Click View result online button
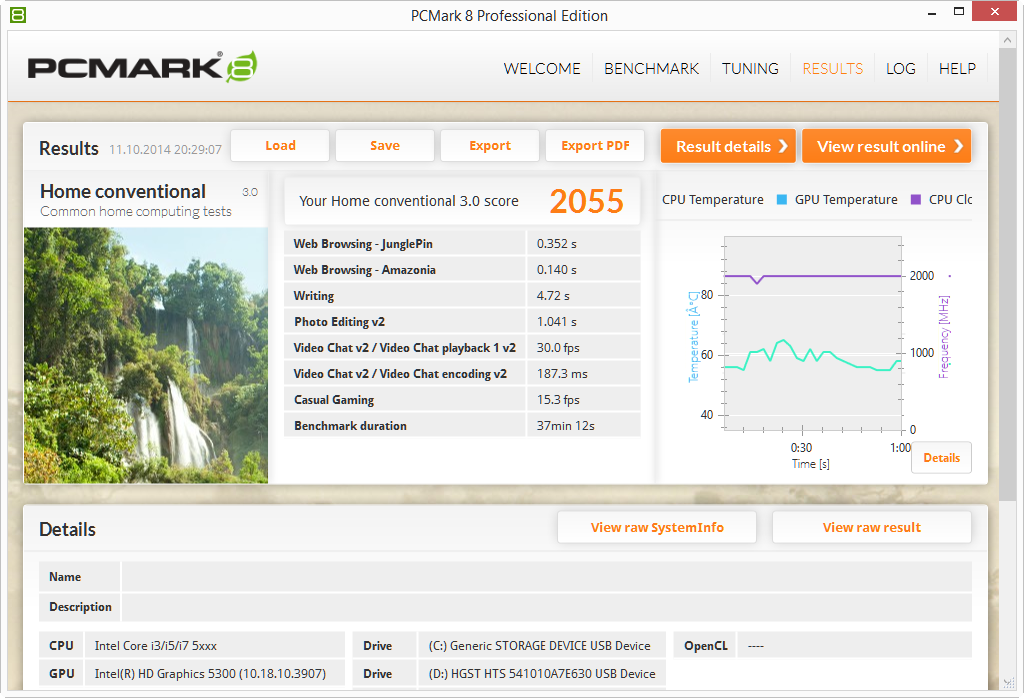This screenshot has width=1024, height=698. pos(886,146)
